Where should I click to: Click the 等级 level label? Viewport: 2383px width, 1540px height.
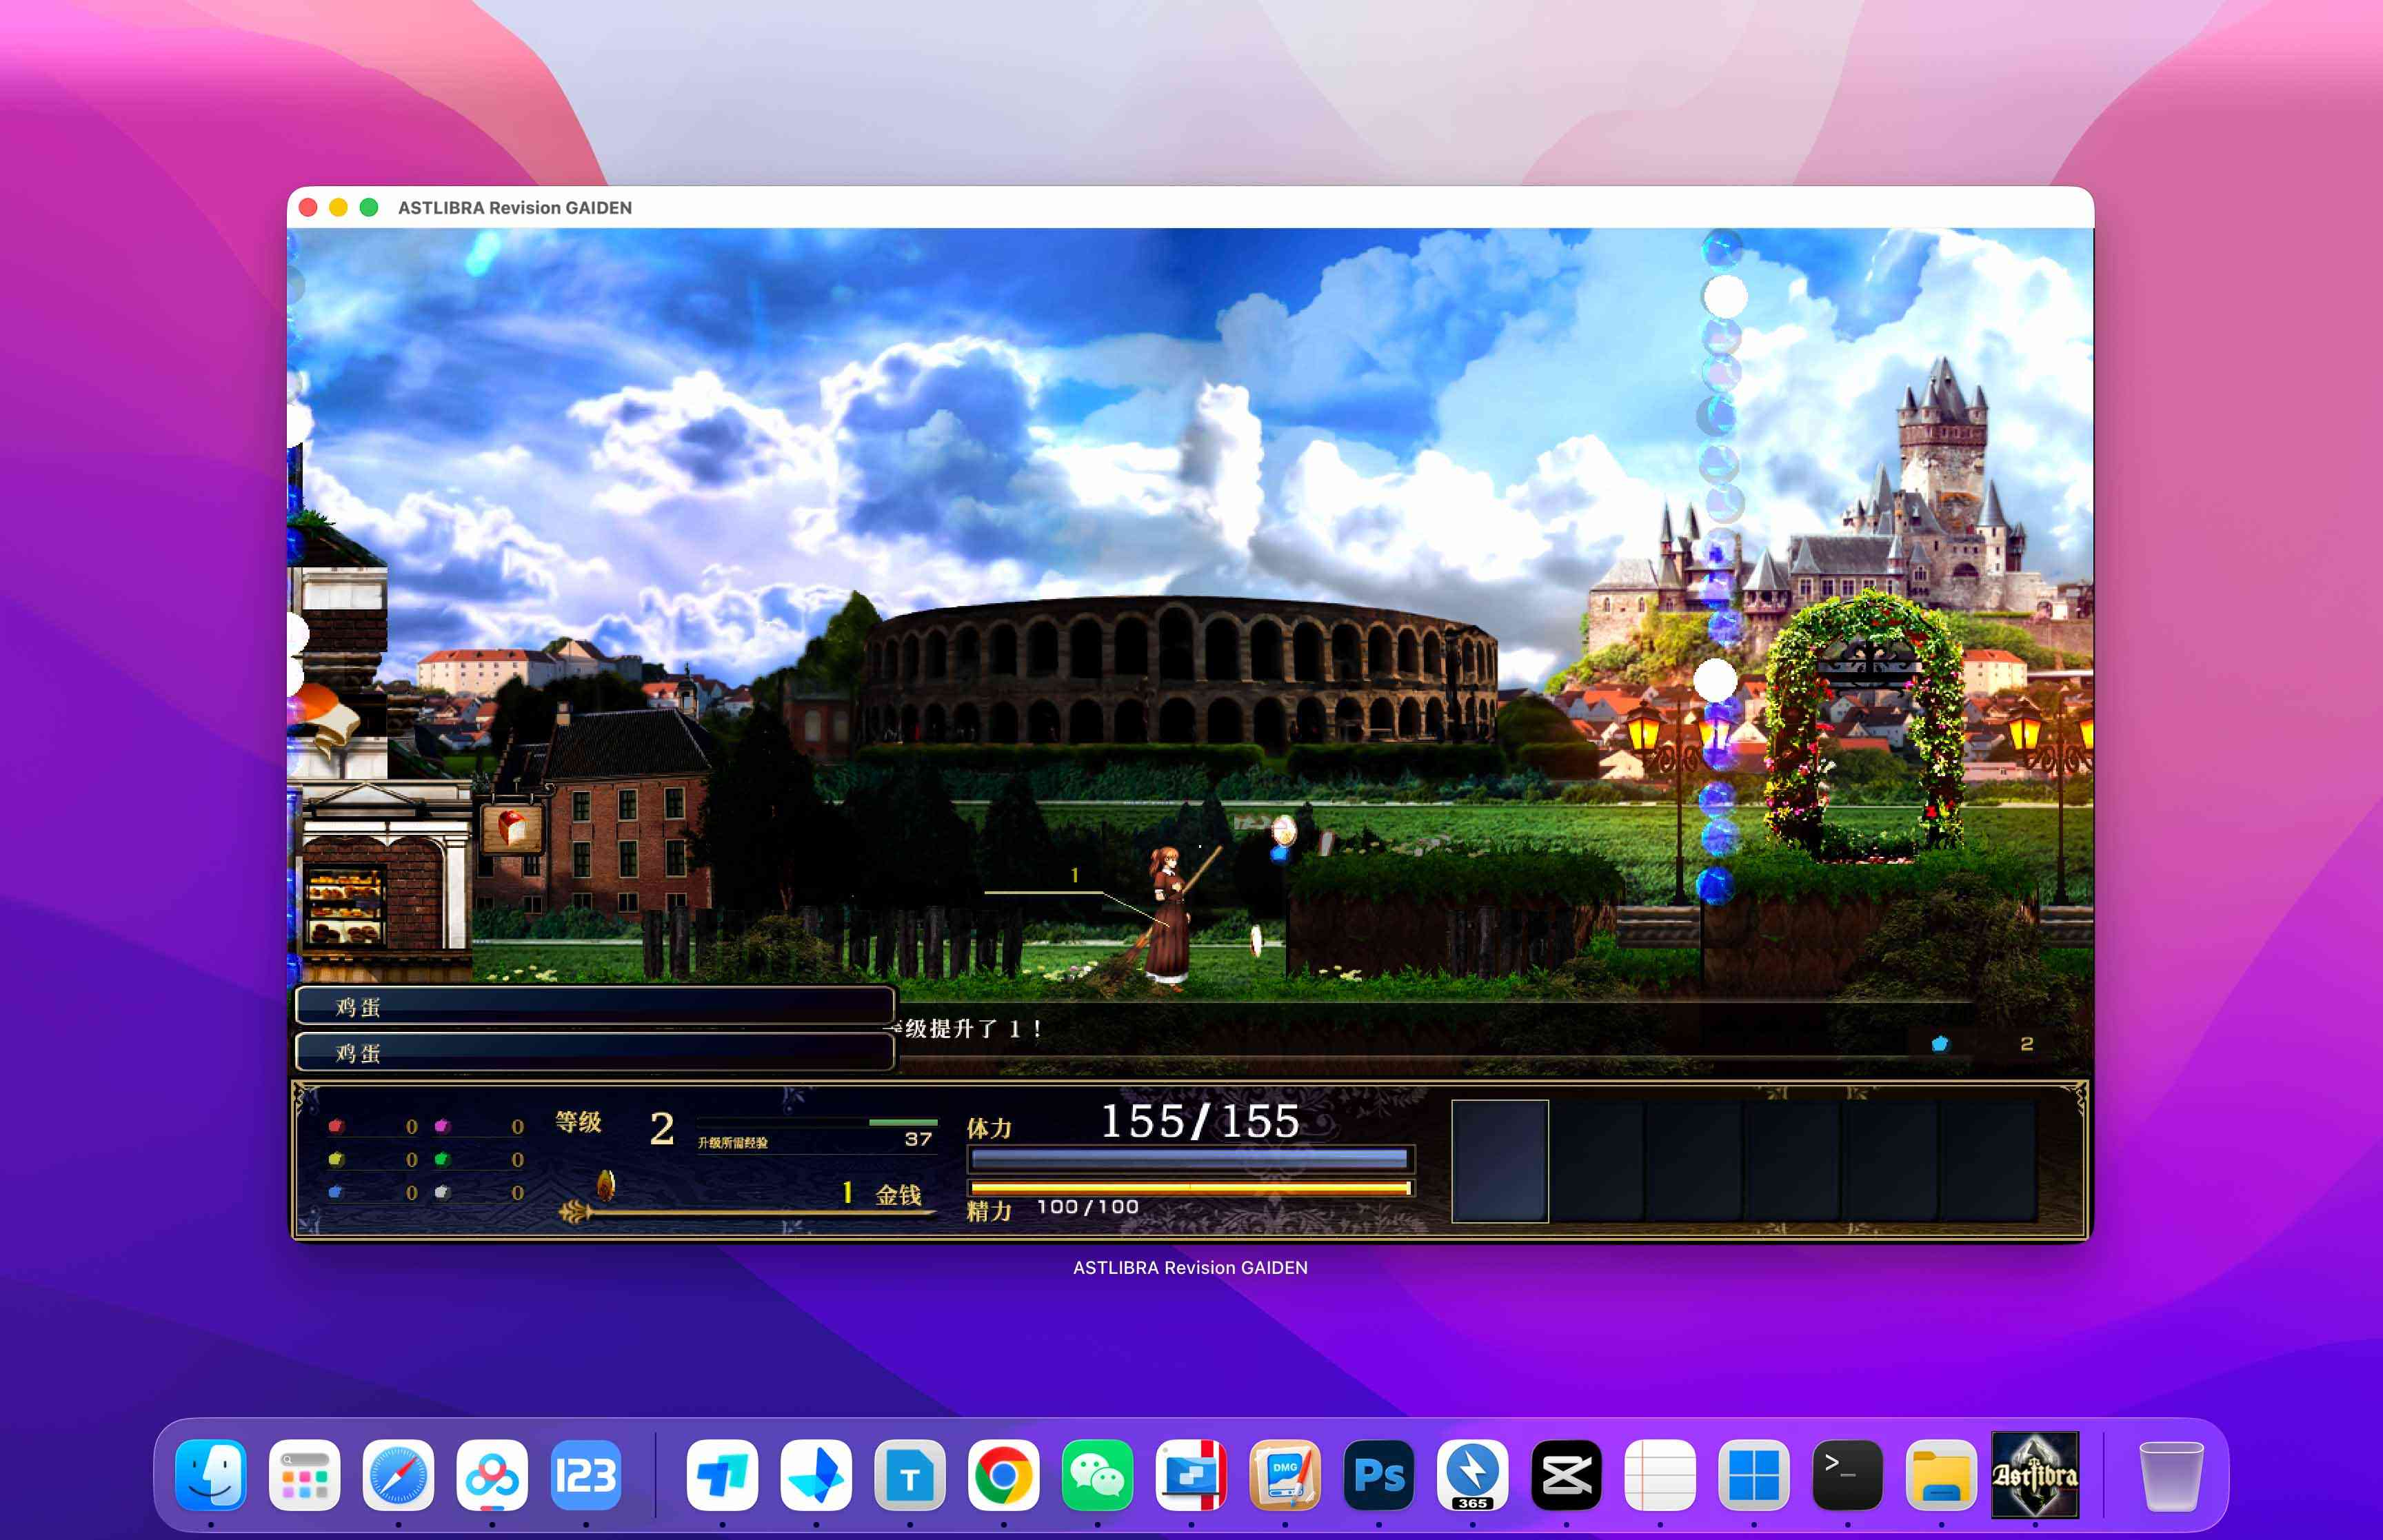tap(579, 1122)
